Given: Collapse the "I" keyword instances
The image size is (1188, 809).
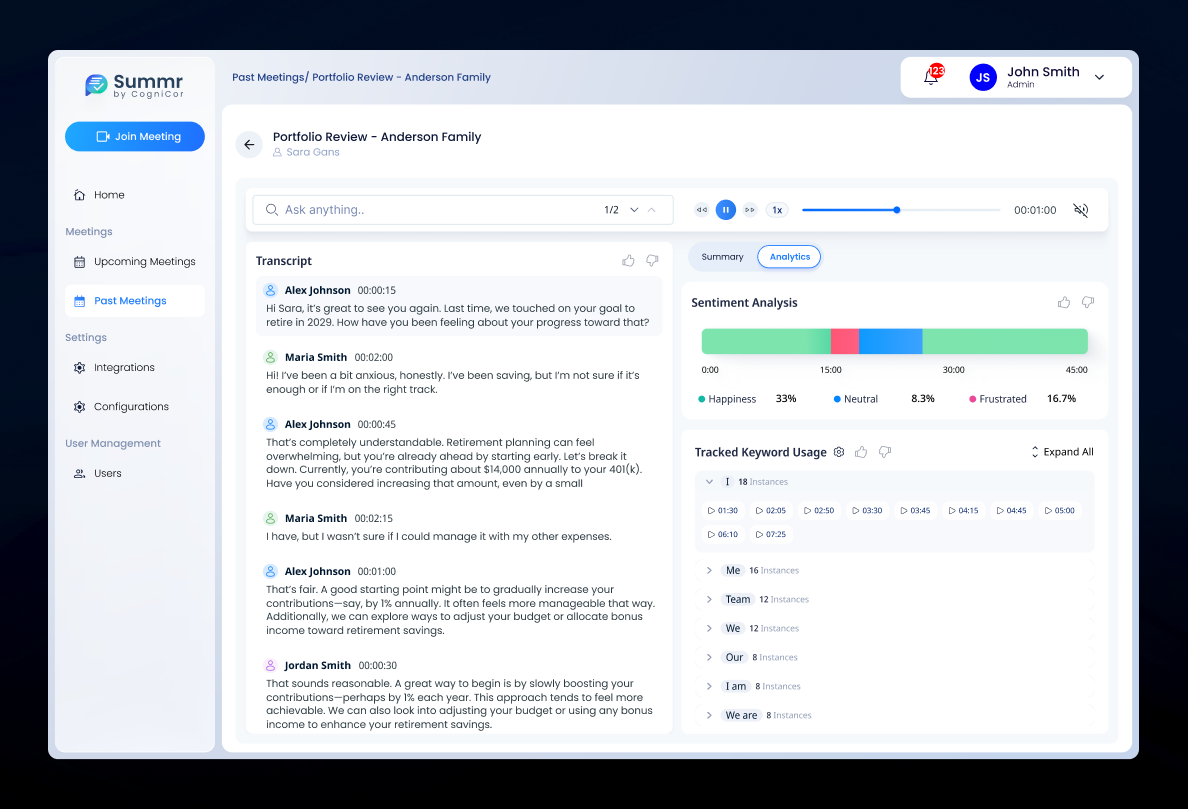Looking at the screenshot, I should 709,482.
